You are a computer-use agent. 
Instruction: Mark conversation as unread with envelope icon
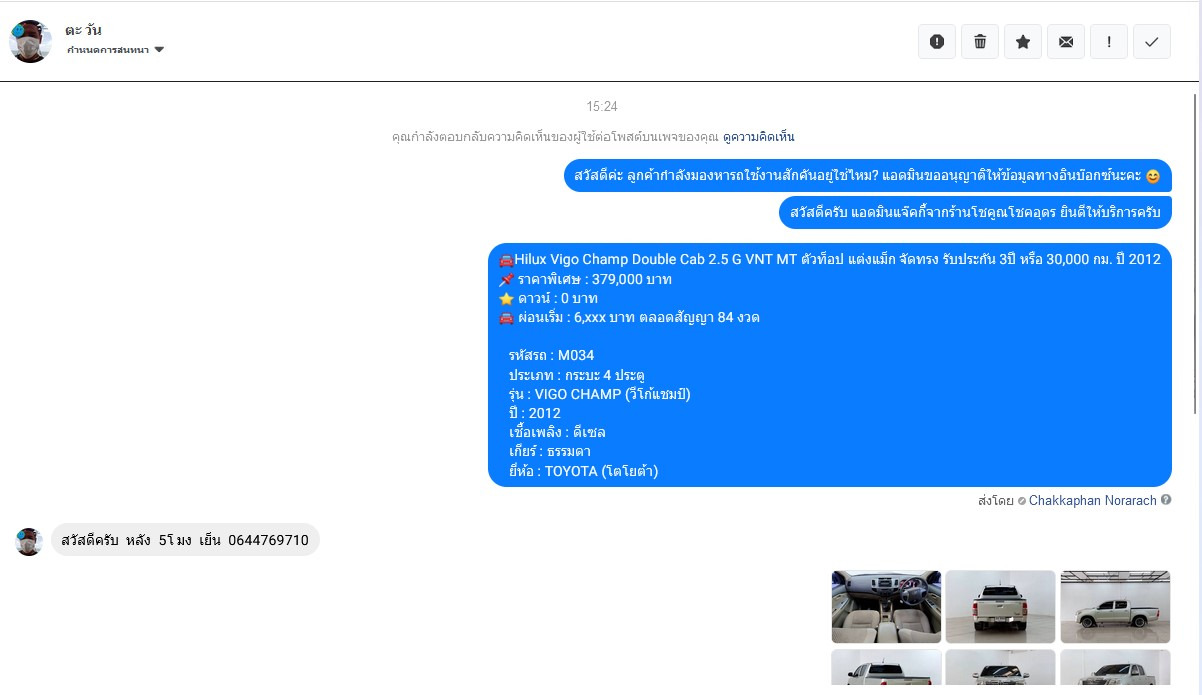[1066, 42]
